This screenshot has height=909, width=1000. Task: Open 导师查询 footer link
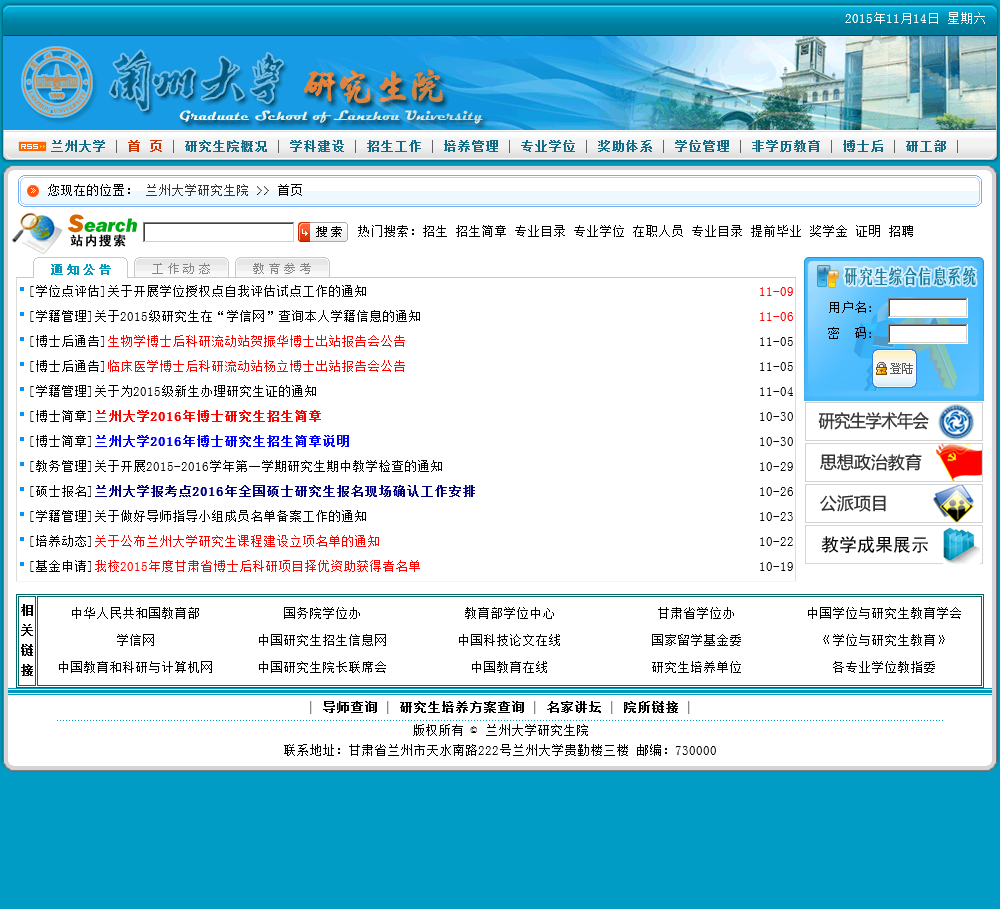tap(349, 707)
